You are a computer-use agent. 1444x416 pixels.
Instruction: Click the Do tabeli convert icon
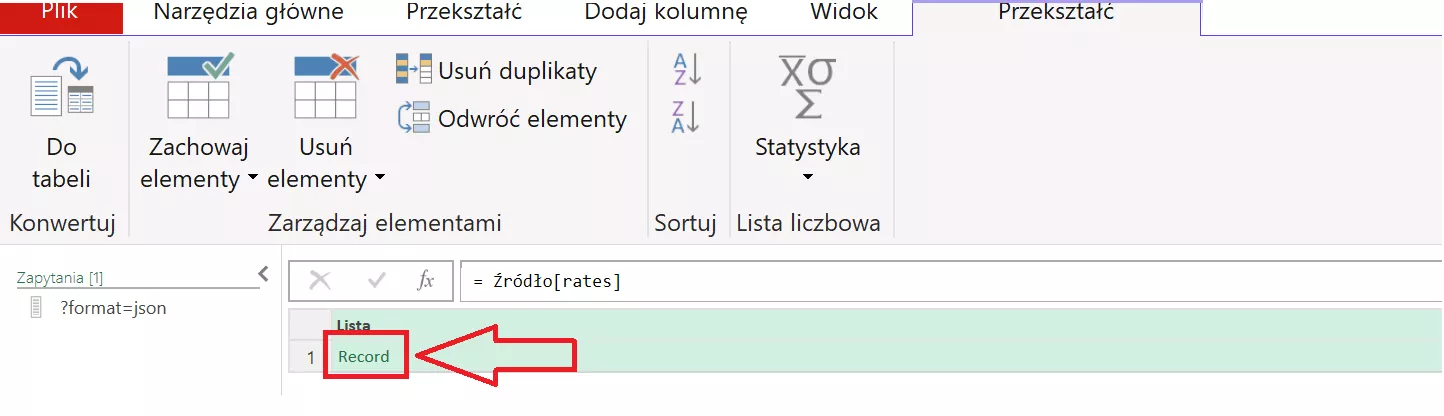coord(62,88)
